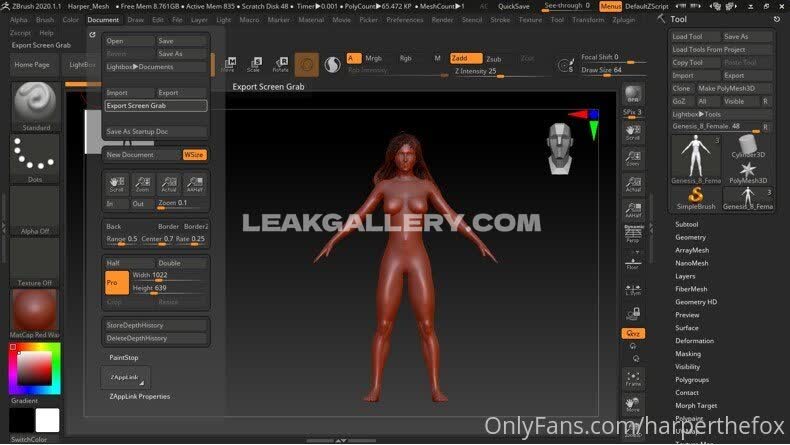This screenshot has height=445, width=790.
Task: Open the Preferences menu
Action: tap(405, 20)
